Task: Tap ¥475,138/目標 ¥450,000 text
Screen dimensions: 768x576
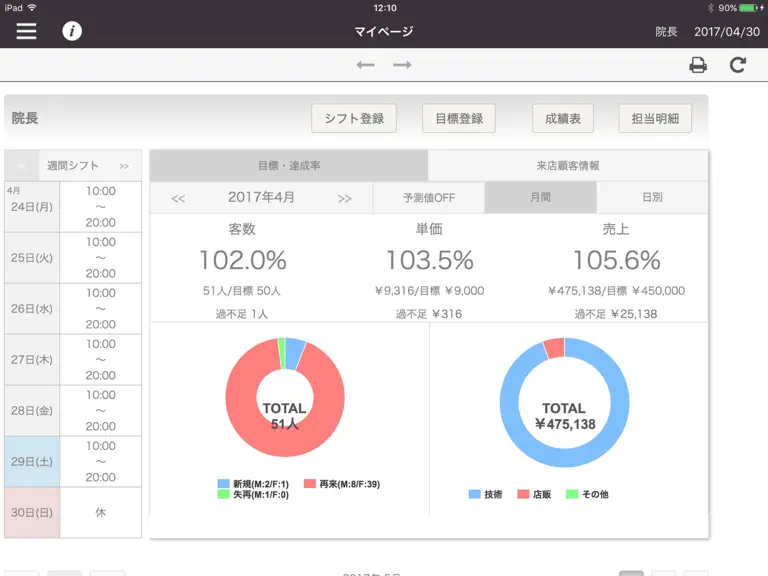Action: (x=616, y=291)
